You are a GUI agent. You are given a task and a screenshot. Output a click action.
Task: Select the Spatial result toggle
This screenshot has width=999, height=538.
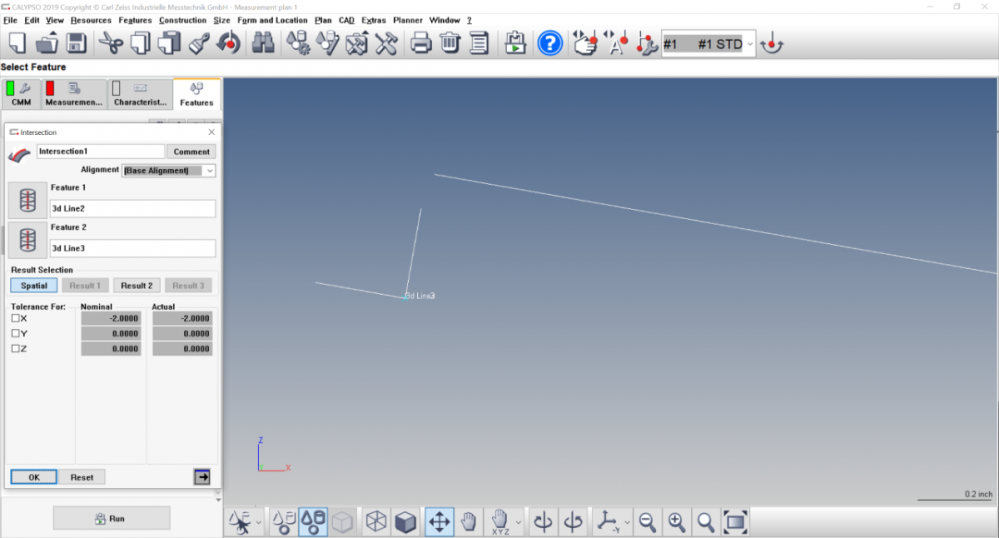(x=34, y=286)
